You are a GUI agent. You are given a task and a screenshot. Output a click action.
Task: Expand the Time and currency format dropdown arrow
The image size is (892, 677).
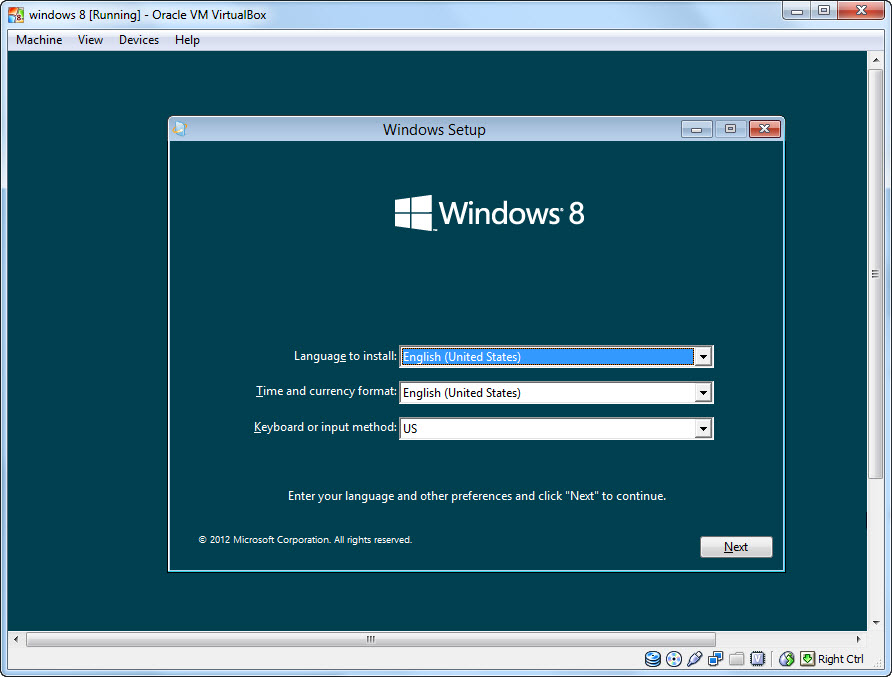coord(703,393)
